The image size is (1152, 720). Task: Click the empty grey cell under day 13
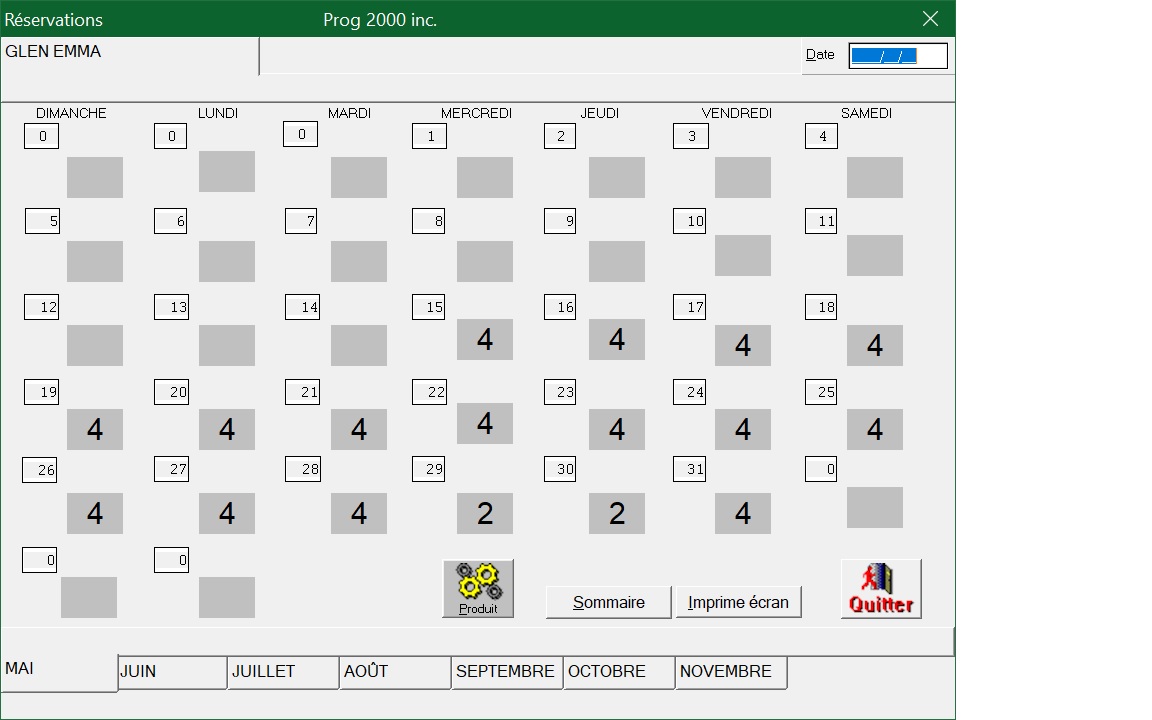[227, 345]
